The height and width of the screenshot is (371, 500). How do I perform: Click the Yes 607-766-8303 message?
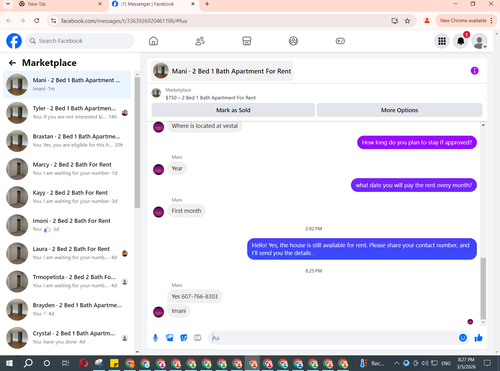click(x=195, y=296)
